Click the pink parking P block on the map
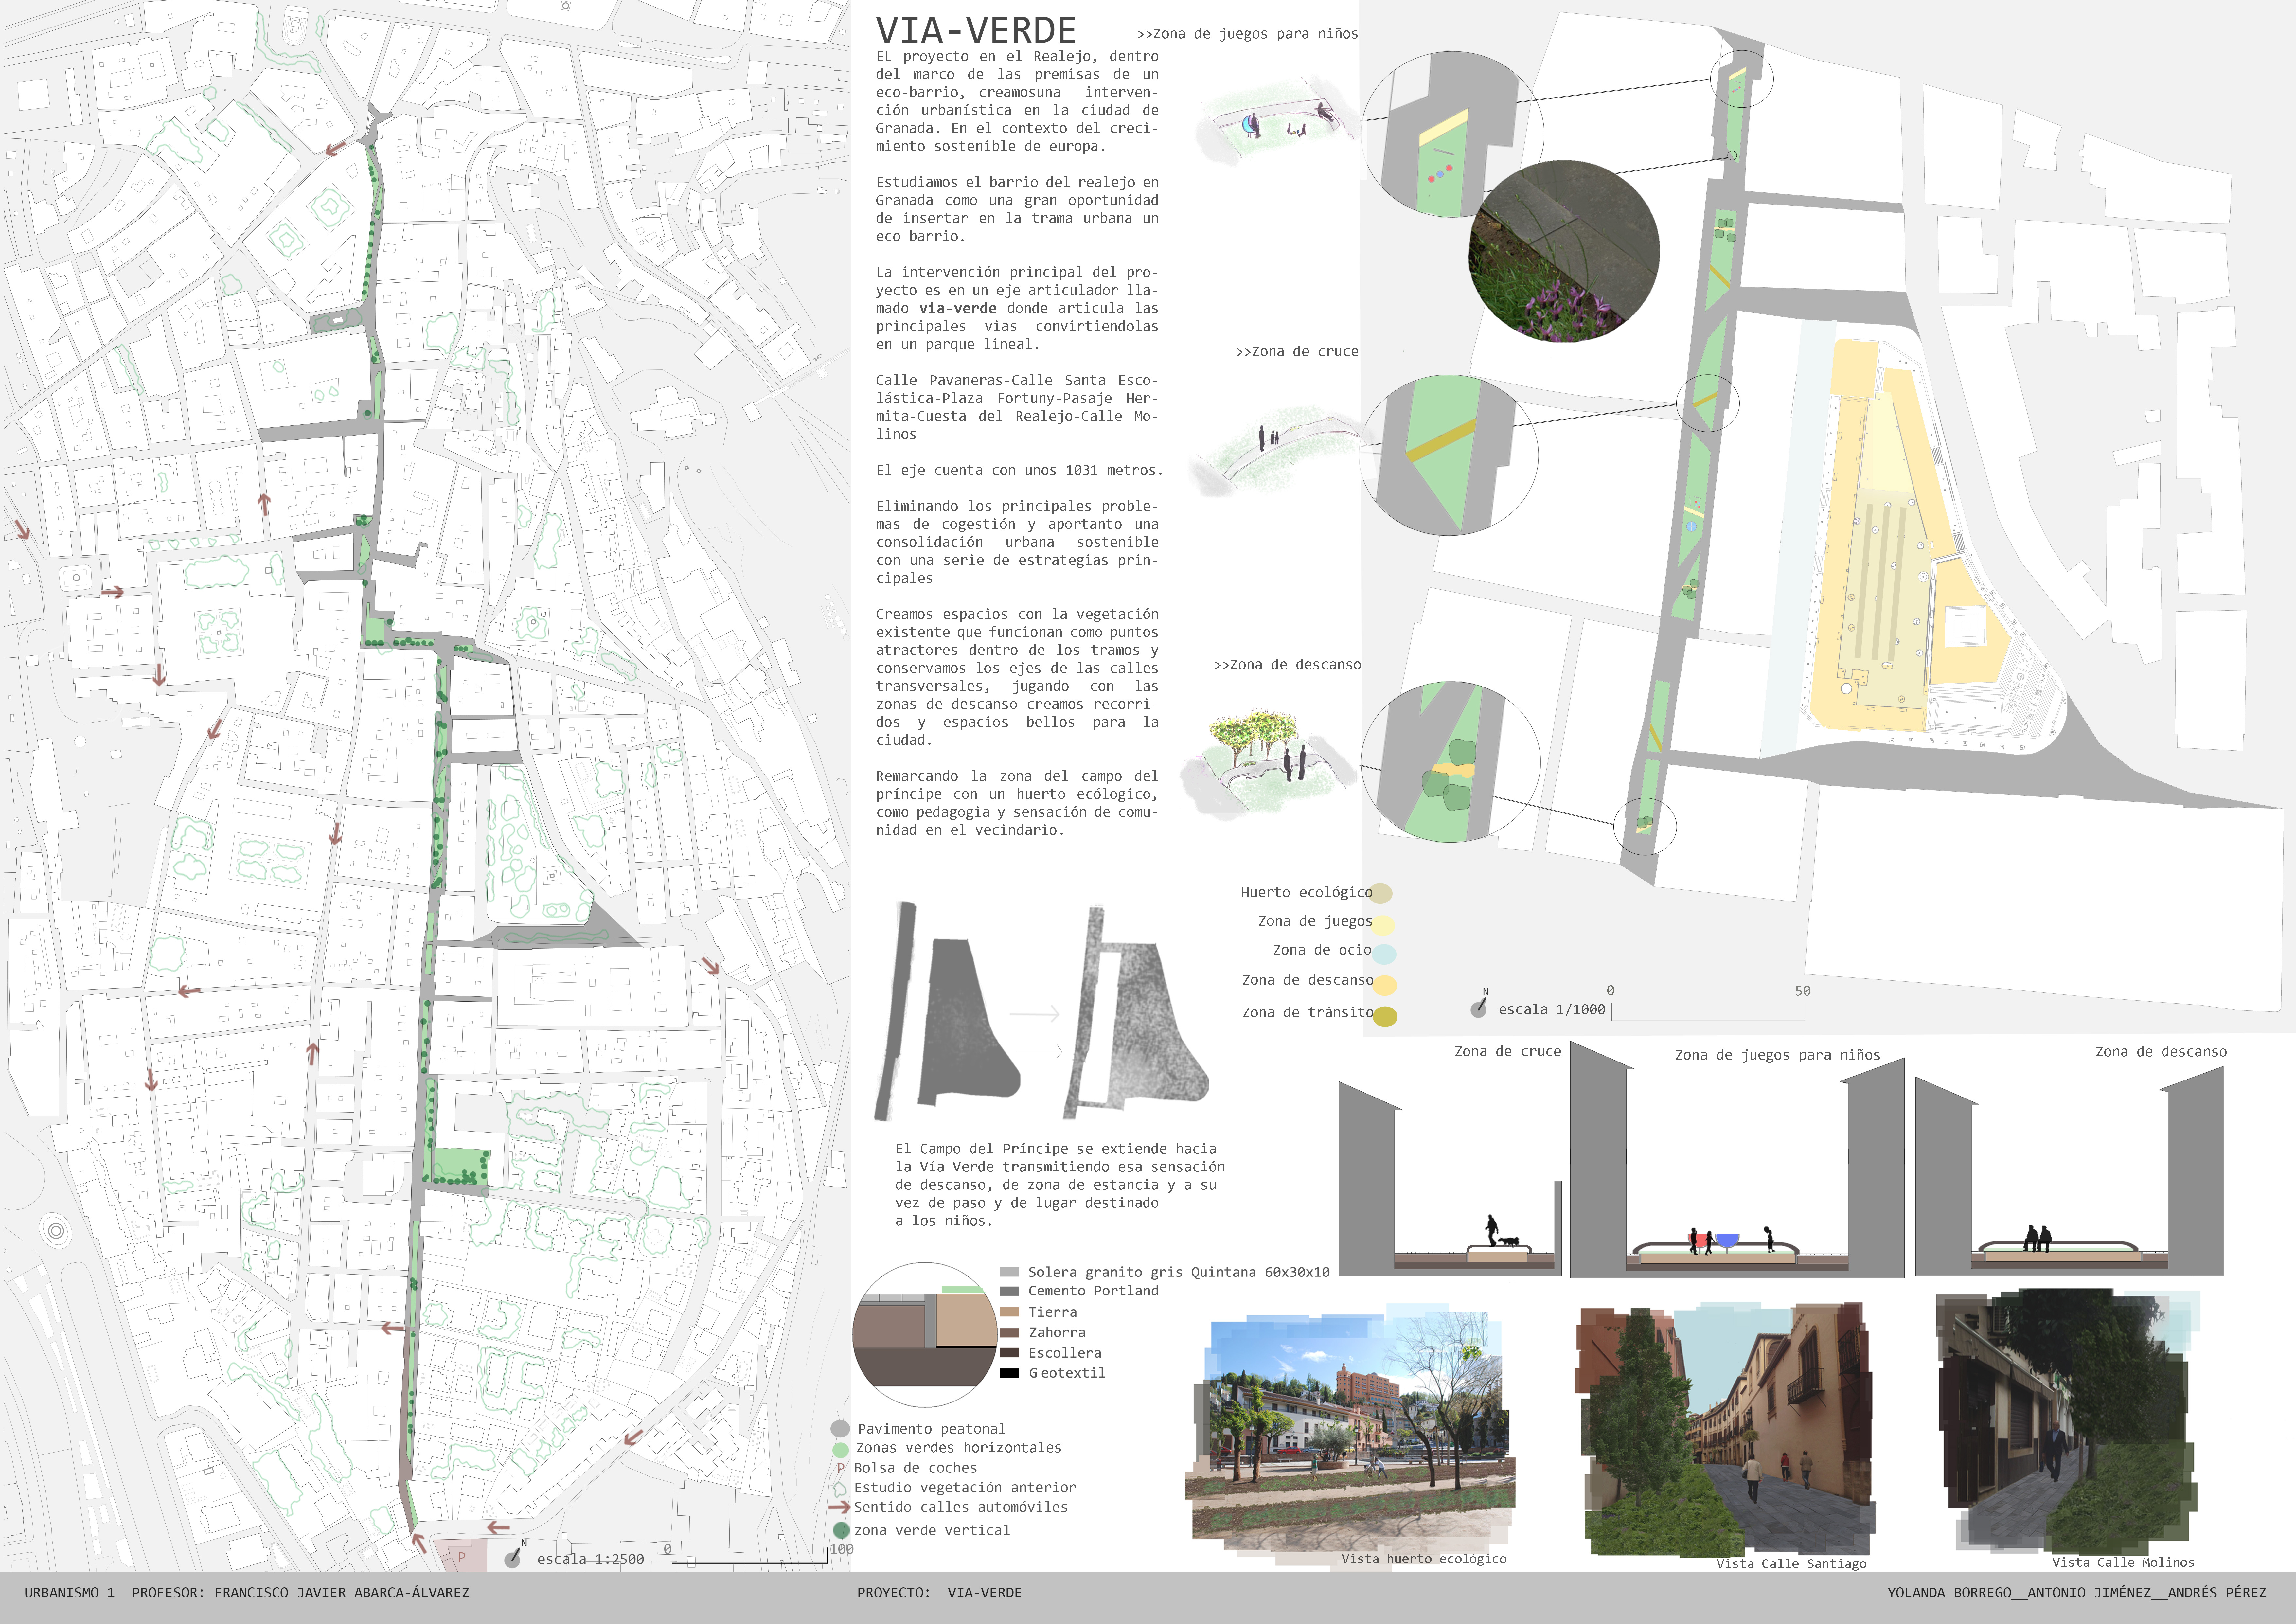This screenshot has width=2296, height=1624. [x=460, y=1555]
